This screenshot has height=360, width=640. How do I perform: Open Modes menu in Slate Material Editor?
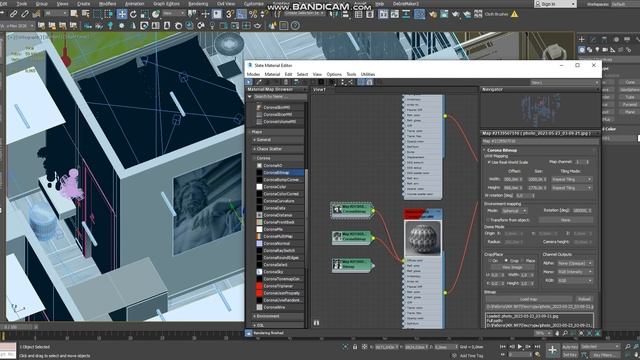tap(253, 74)
